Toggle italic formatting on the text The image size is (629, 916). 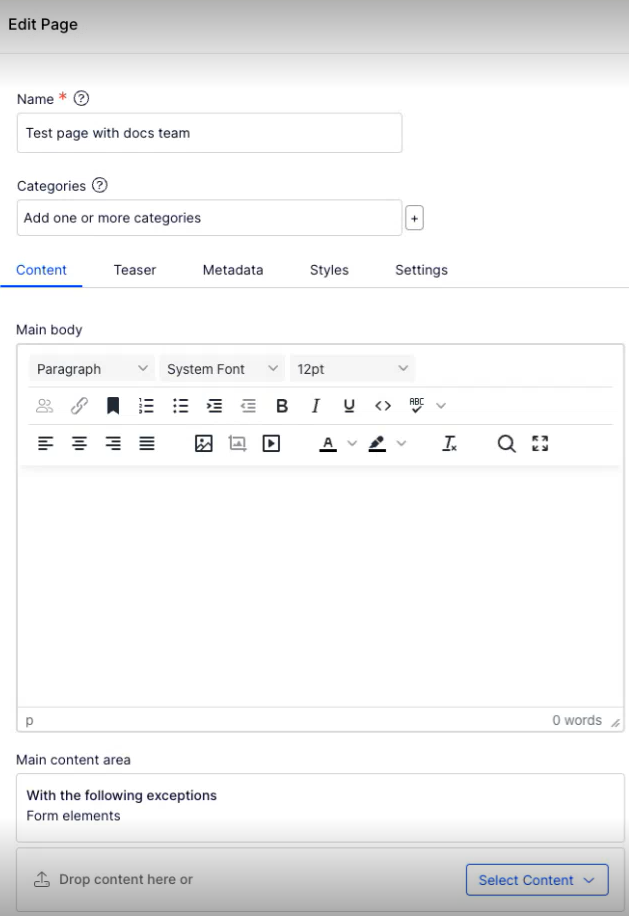tap(315, 405)
